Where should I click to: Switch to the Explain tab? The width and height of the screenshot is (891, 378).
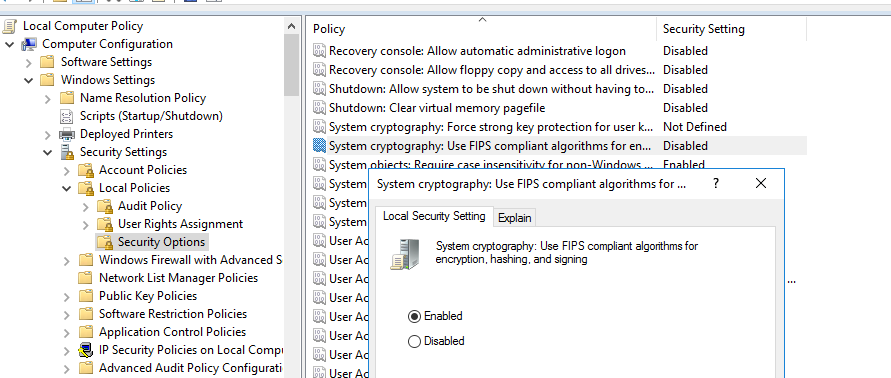coord(514,218)
